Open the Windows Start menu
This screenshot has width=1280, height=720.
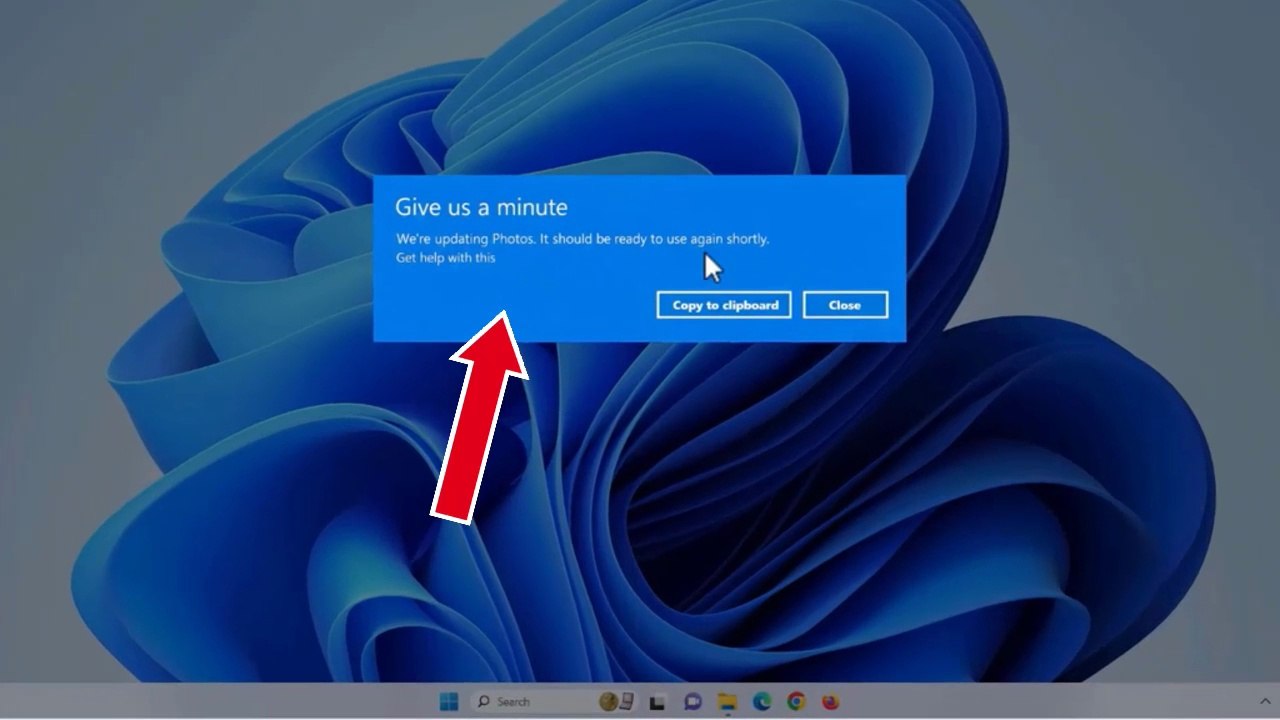pyautogui.click(x=449, y=702)
